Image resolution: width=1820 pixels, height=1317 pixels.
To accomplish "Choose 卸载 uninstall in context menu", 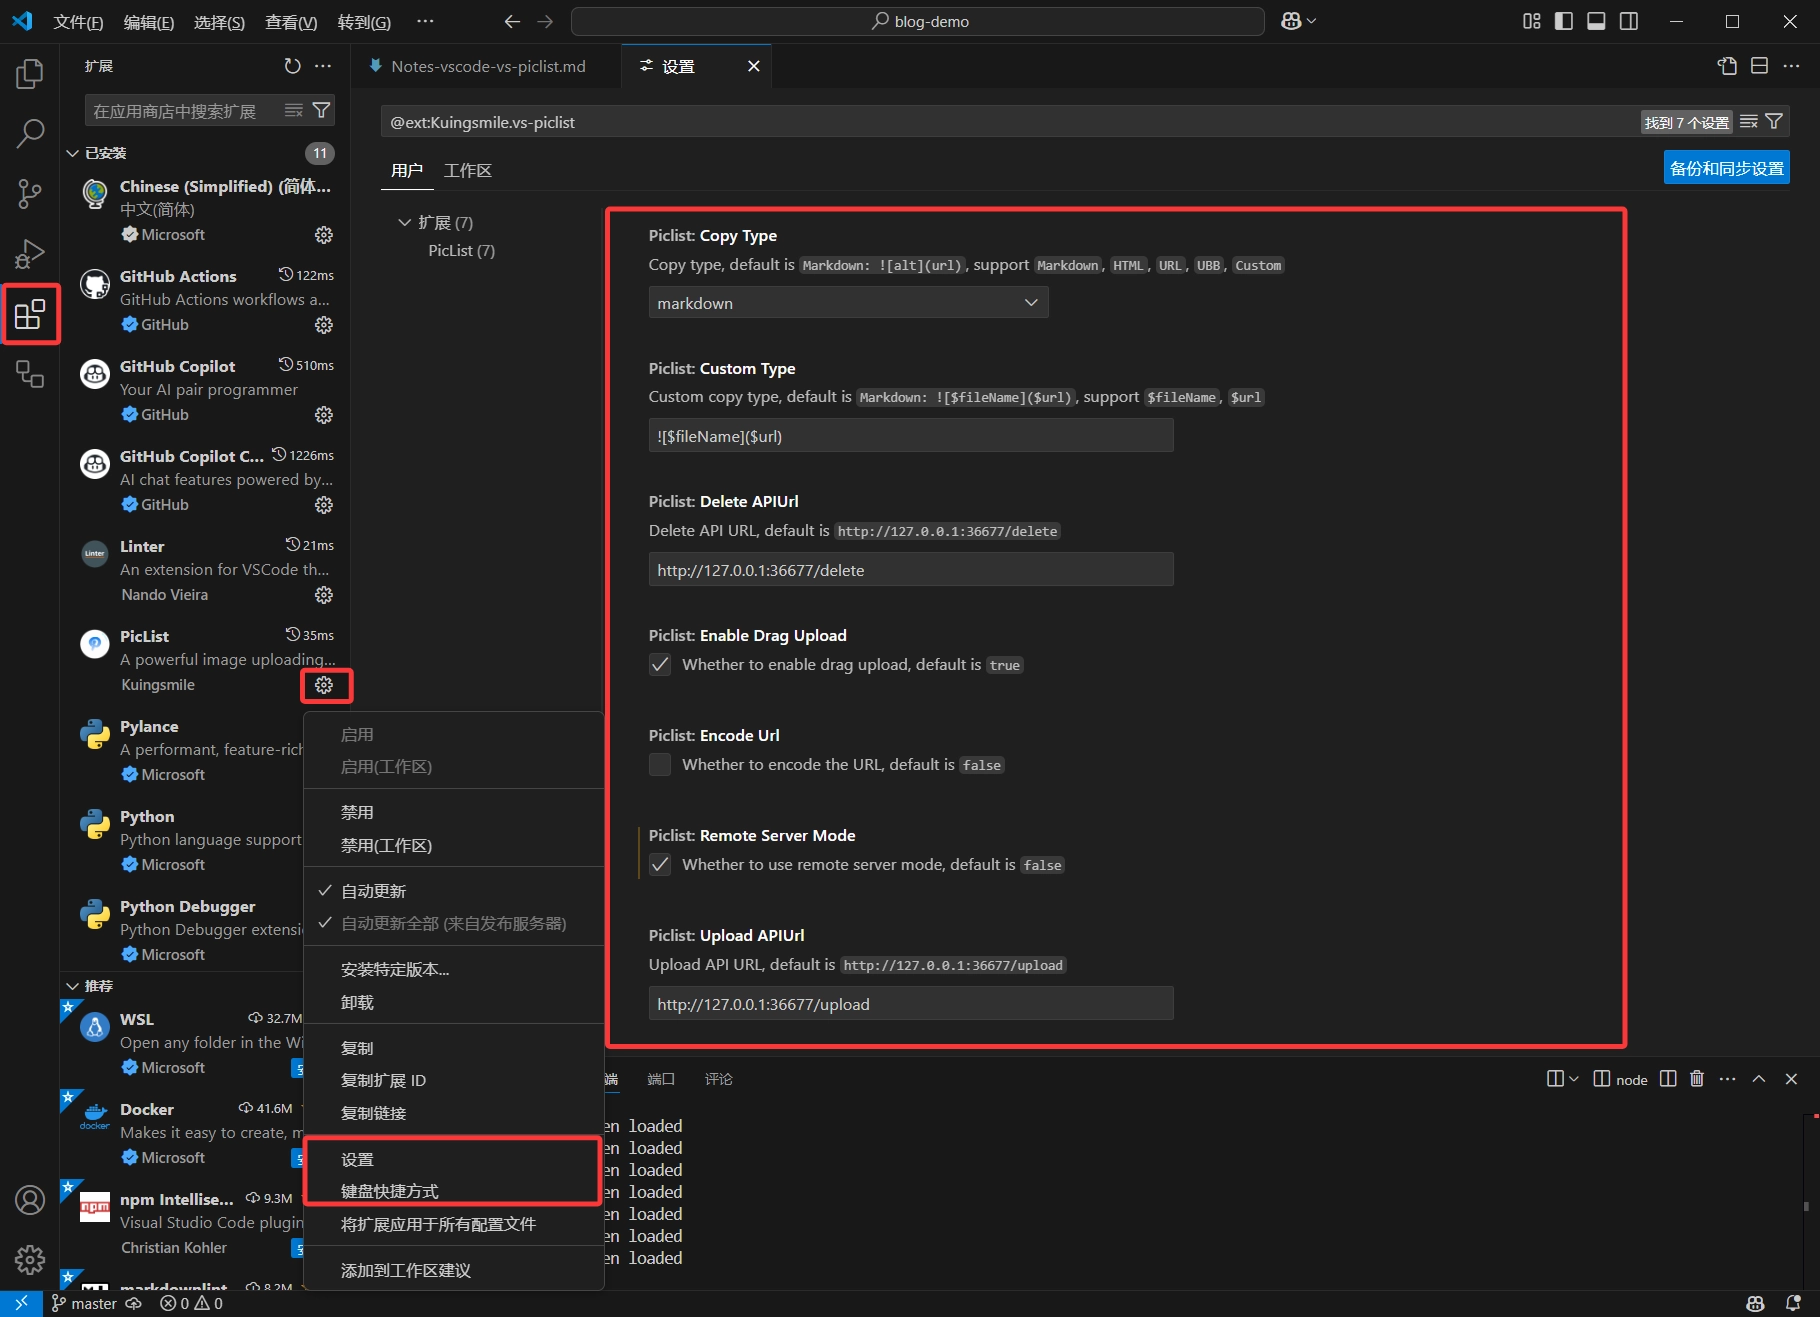I will coord(454,1002).
